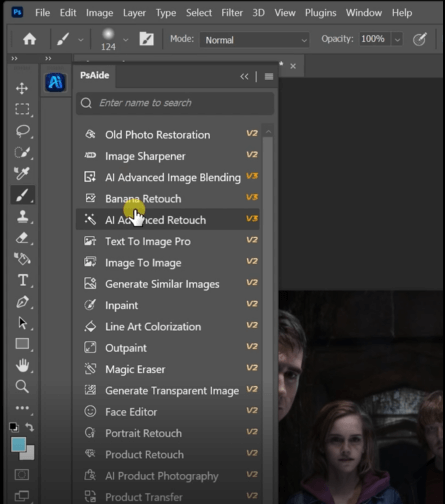Screen dimensions: 445x504
Task: Select the Brush tool in toolbar
Action: pos(22,195)
